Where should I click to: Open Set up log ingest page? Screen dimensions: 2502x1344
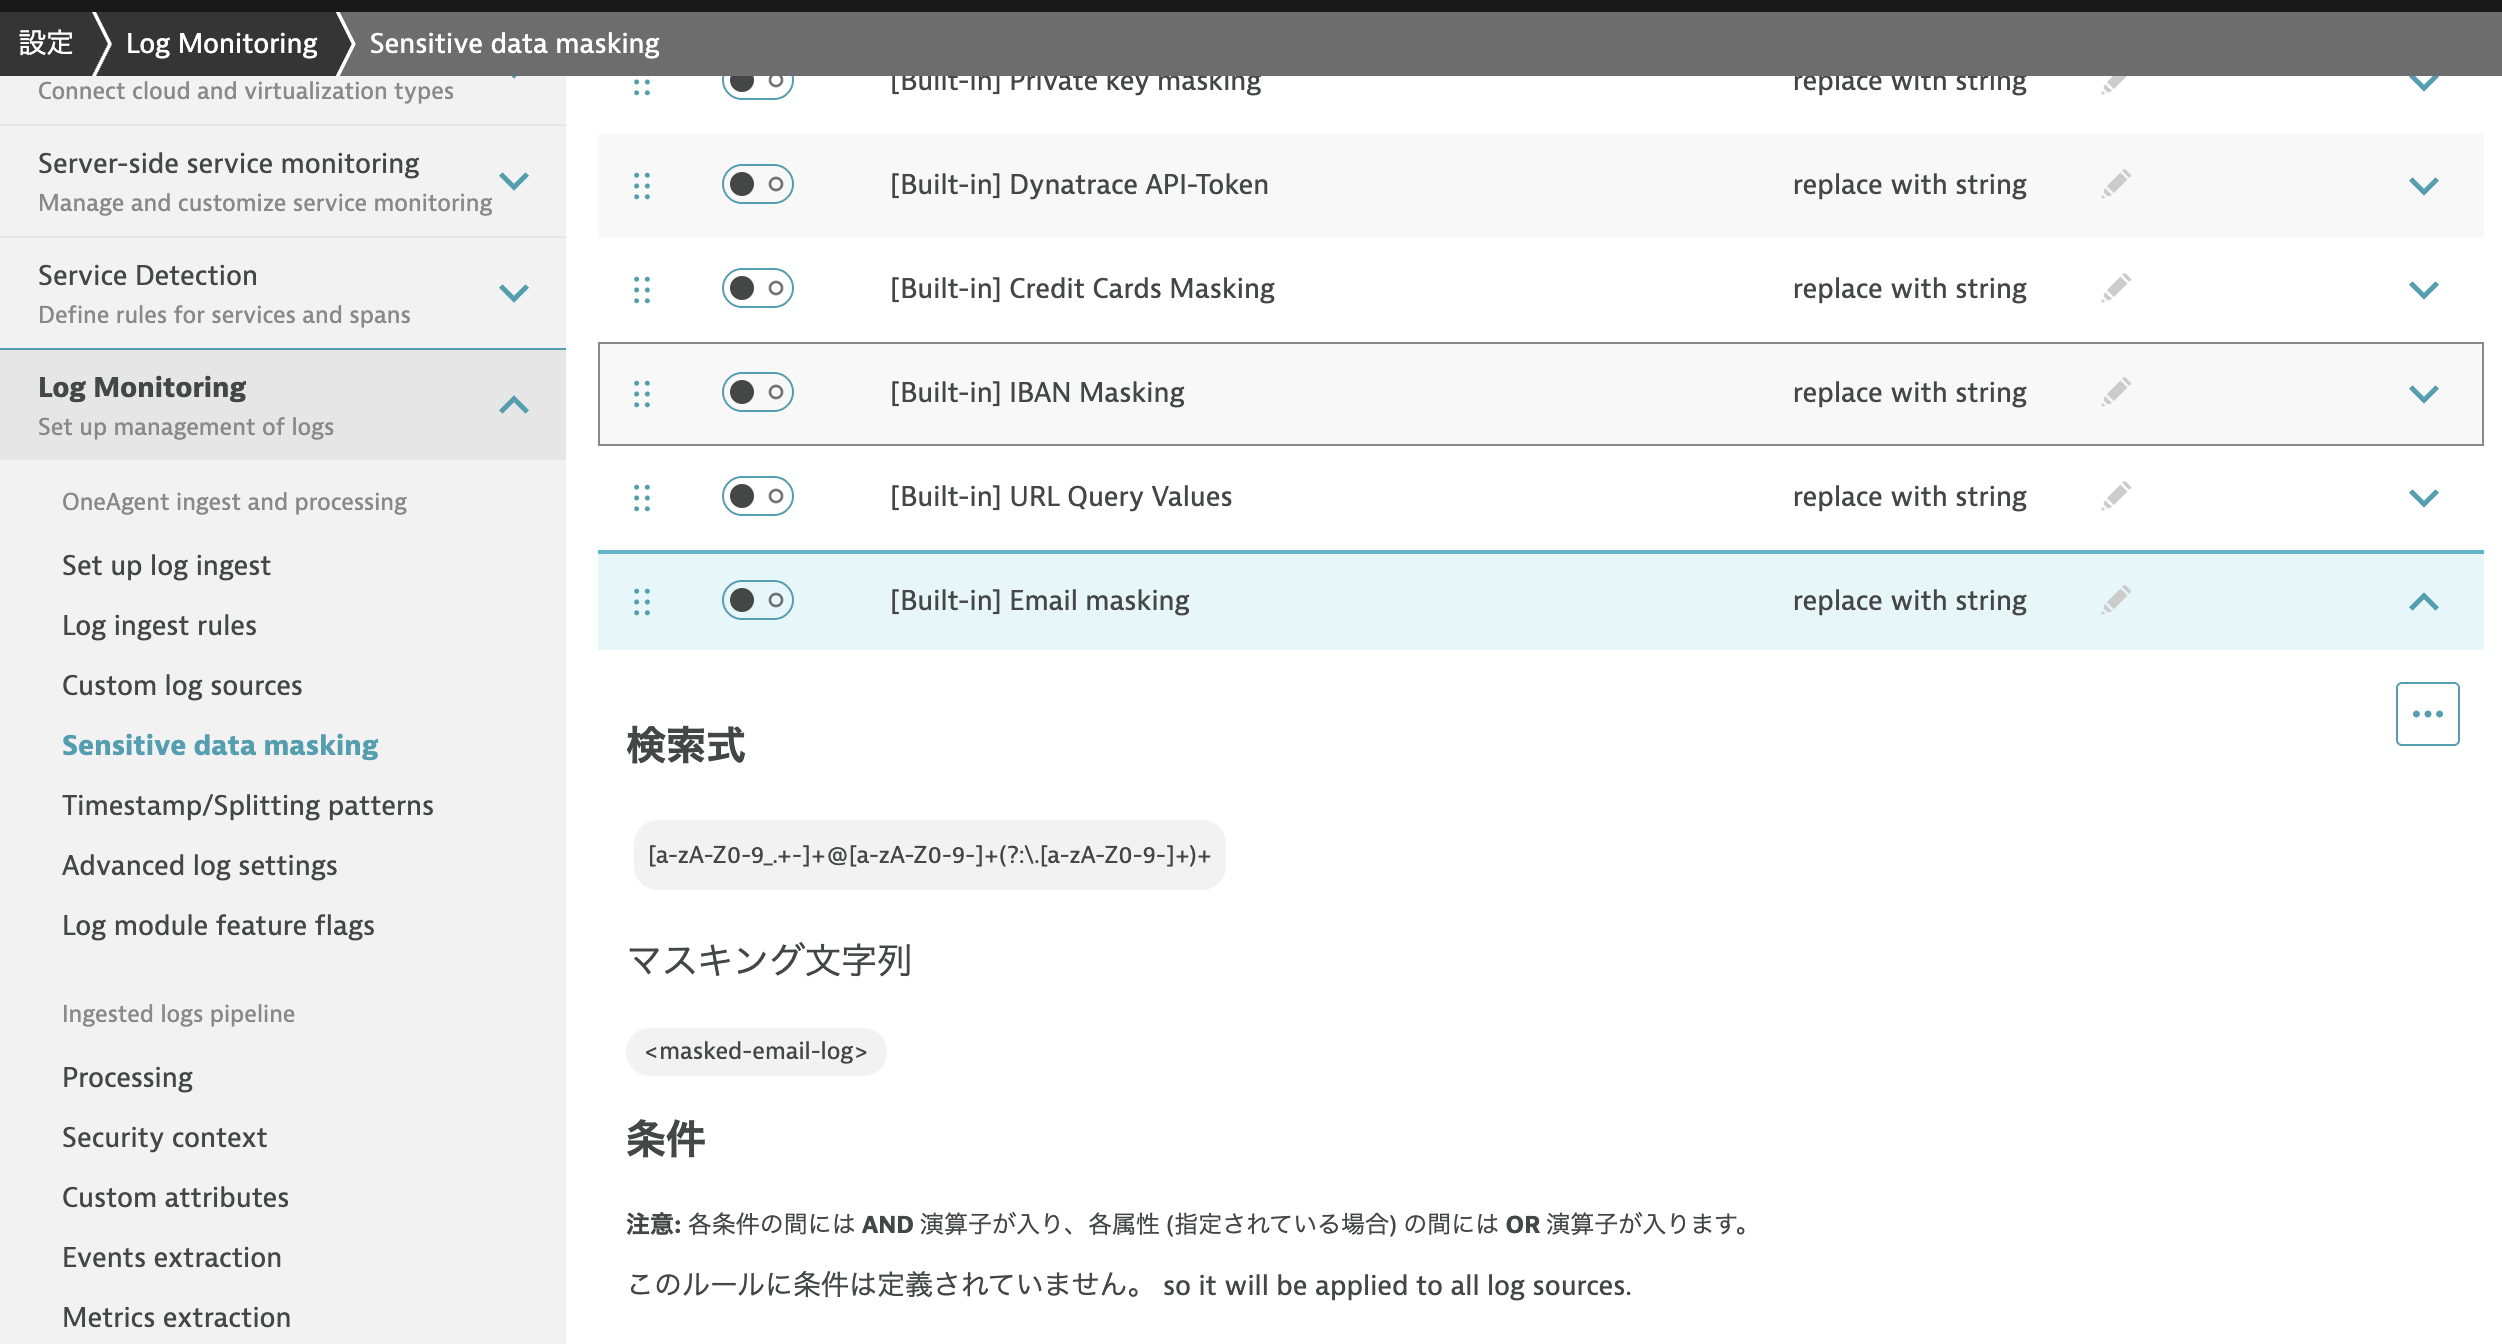(166, 565)
